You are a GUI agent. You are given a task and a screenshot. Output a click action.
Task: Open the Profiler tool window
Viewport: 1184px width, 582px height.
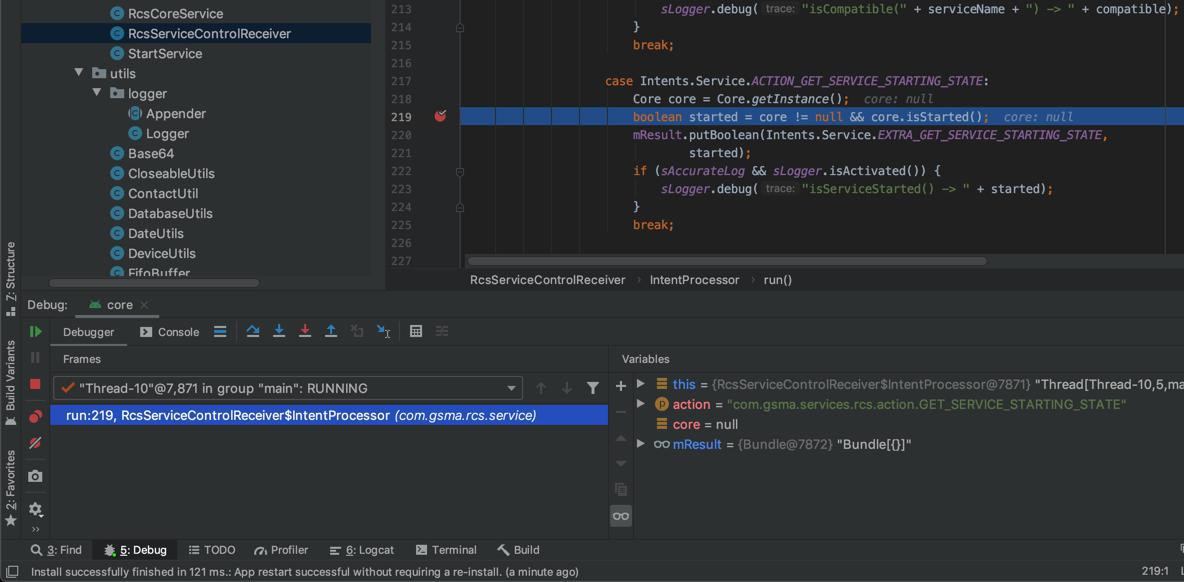click(281, 550)
